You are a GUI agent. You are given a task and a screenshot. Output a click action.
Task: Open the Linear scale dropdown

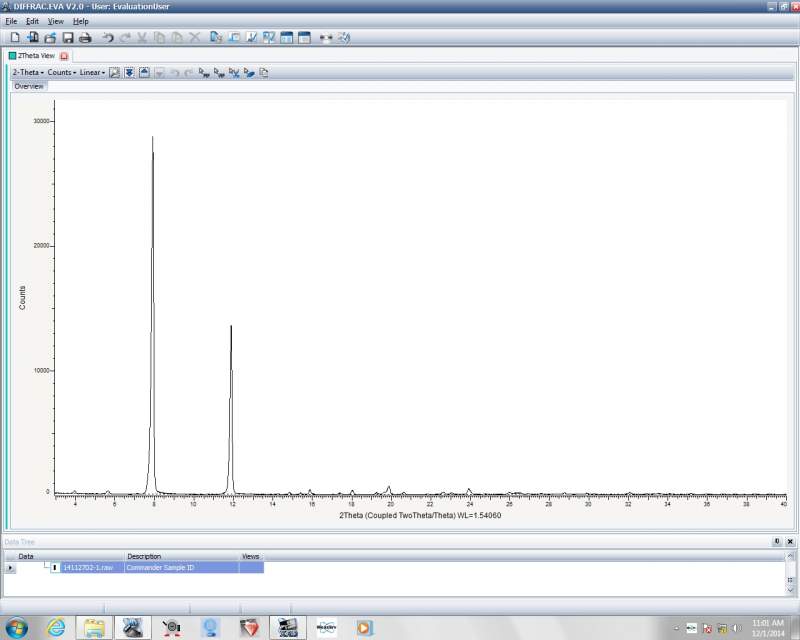[x=92, y=72]
